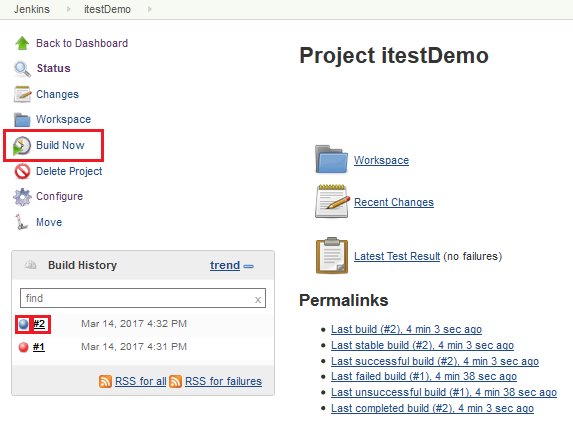
Task: Expand the itestDemo breadcrumb arrow
Action: (x=149, y=9)
